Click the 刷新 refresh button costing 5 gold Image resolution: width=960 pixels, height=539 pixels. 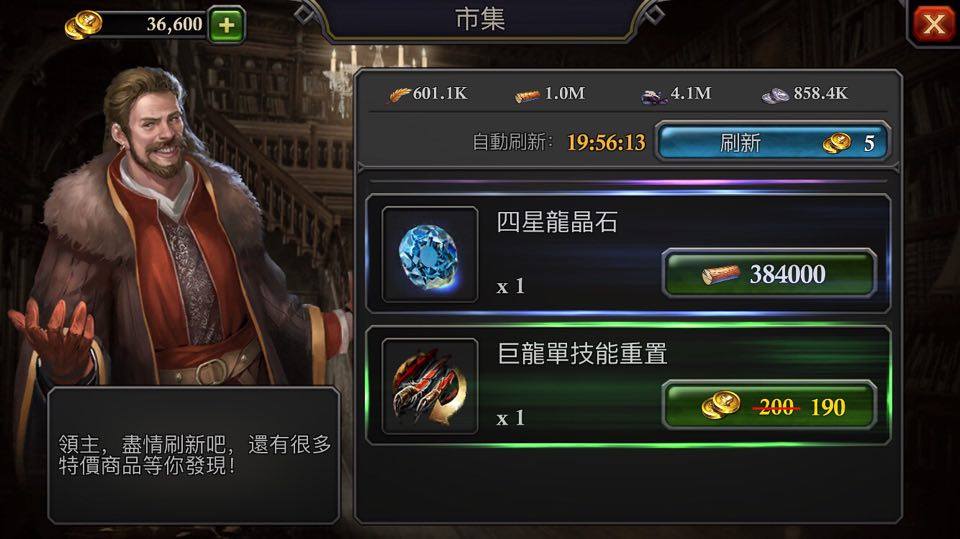(x=773, y=142)
